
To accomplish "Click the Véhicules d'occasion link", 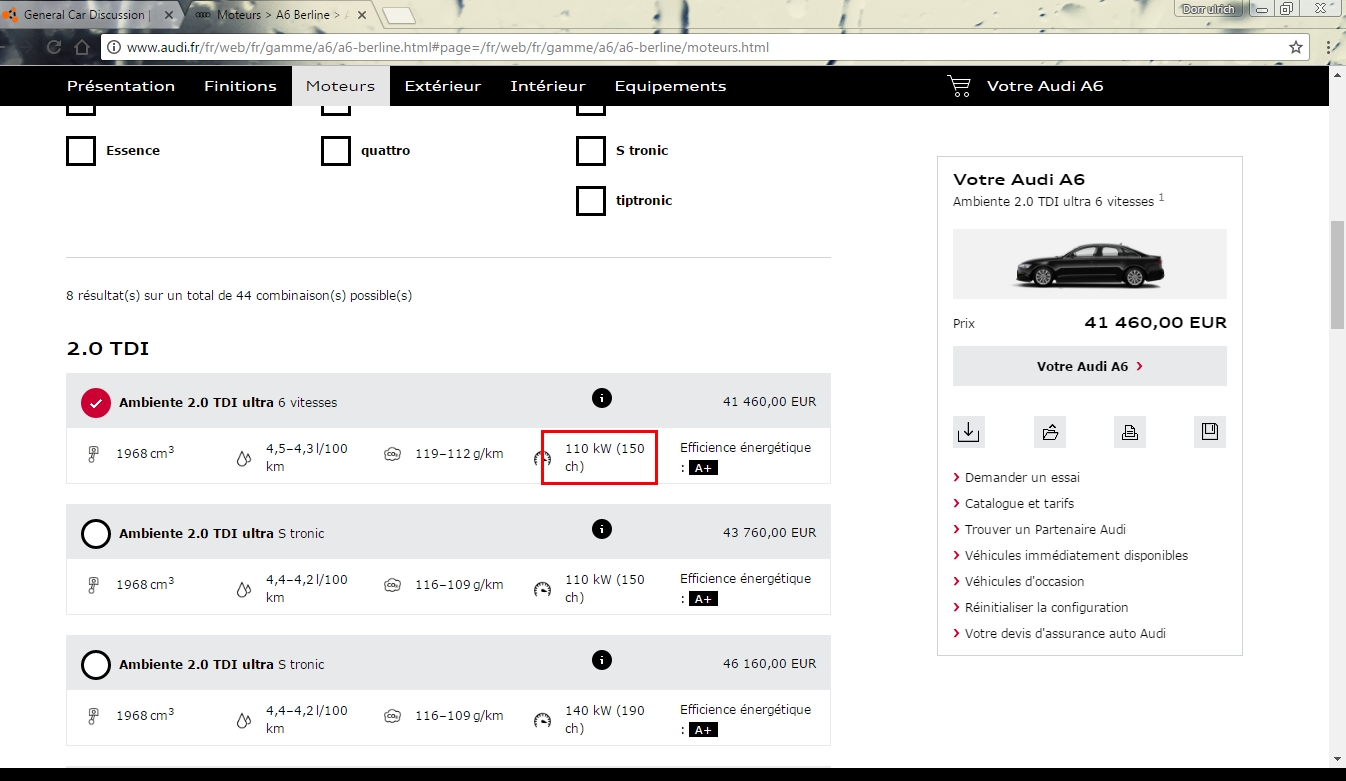I will 1024,582.
